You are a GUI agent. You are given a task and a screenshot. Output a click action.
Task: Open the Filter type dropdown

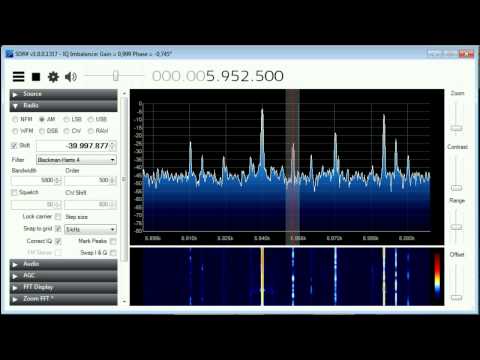76,160
